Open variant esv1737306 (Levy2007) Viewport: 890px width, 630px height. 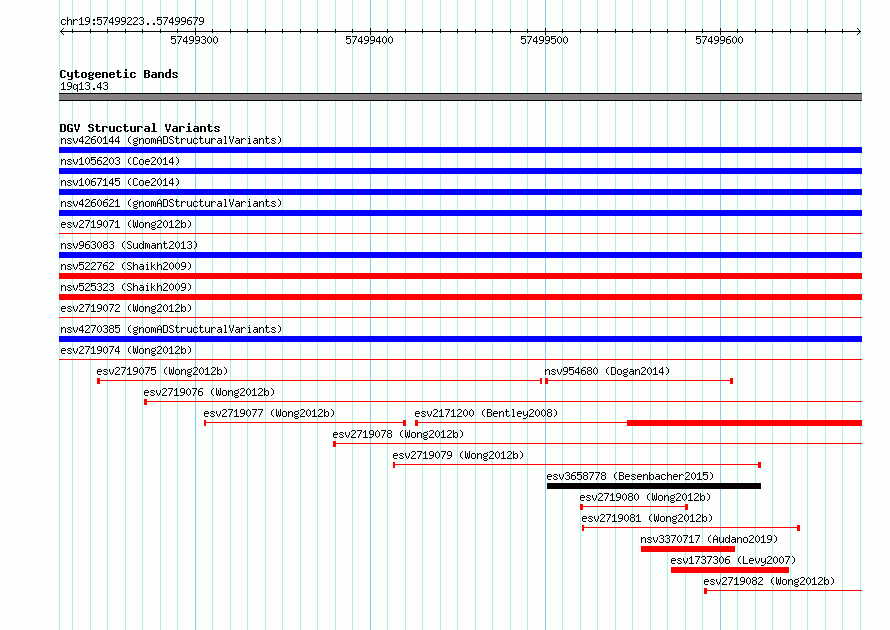733,560
